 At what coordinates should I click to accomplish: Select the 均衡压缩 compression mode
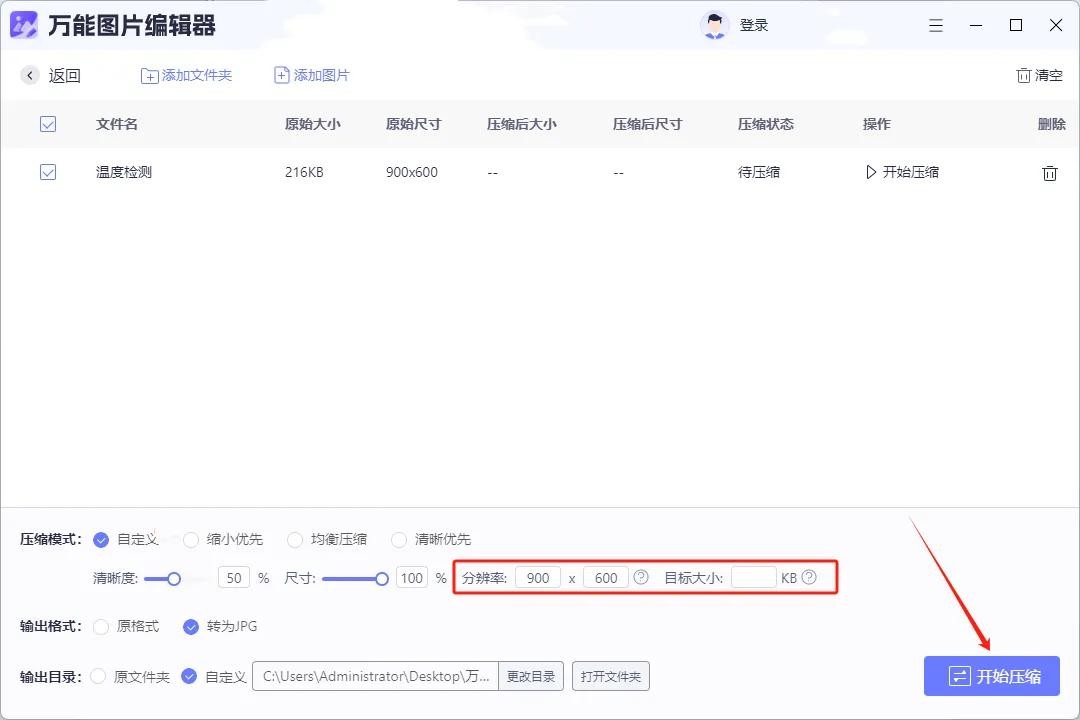click(294, 540)
